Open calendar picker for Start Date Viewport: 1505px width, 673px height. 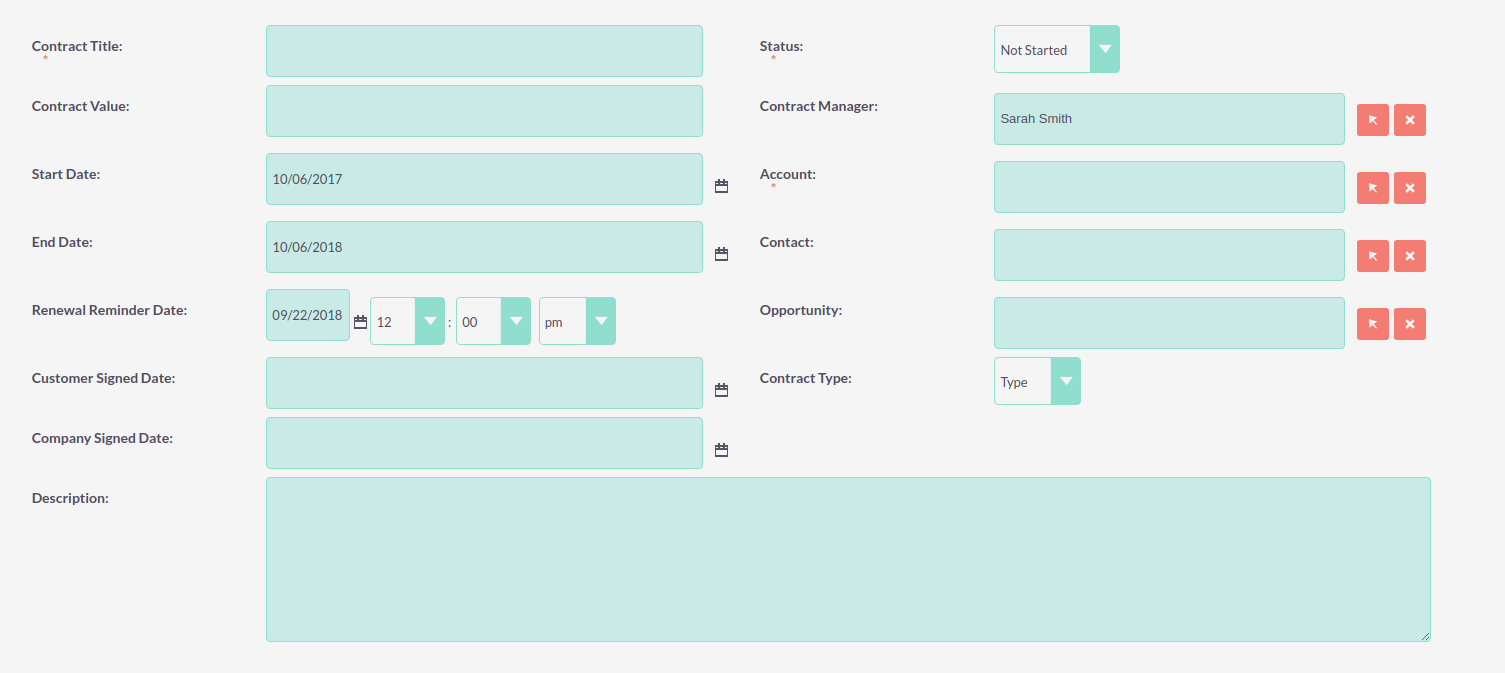pos(721,186)
